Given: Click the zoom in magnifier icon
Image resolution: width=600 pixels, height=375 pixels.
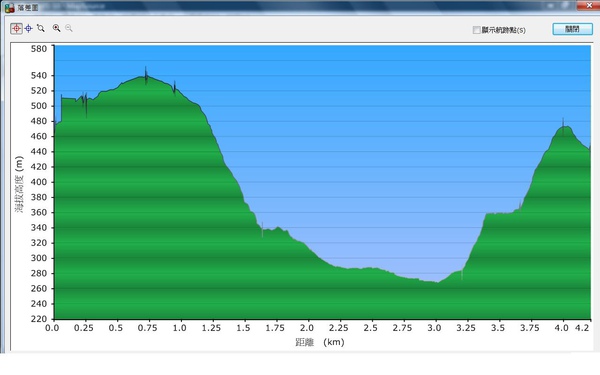Looking at the screenshot, I should point(57,28).
